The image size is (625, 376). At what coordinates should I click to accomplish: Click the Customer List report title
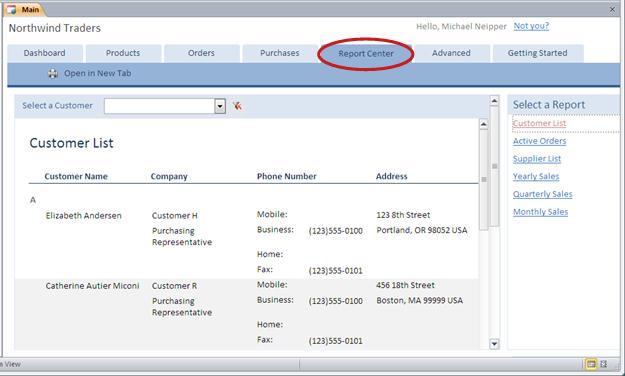point(72,143)
